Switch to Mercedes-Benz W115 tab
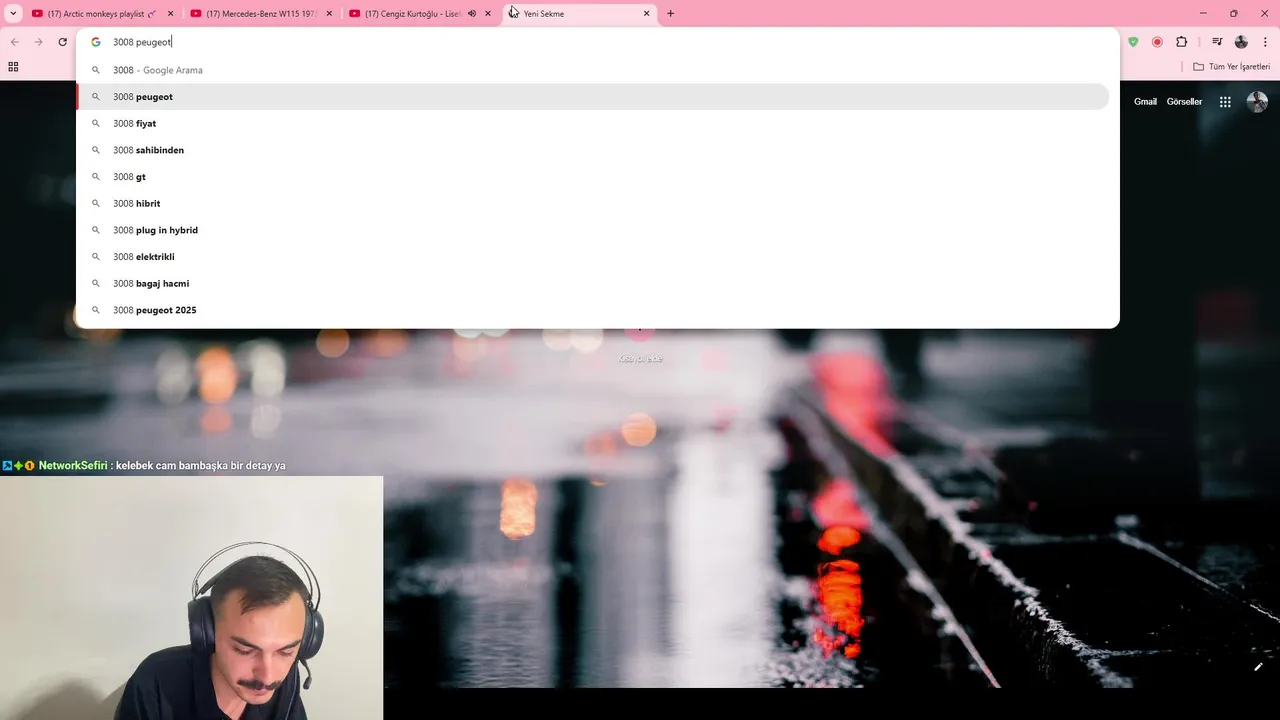Viewport: 1280px width, 720px height. (x=260, y=14)
